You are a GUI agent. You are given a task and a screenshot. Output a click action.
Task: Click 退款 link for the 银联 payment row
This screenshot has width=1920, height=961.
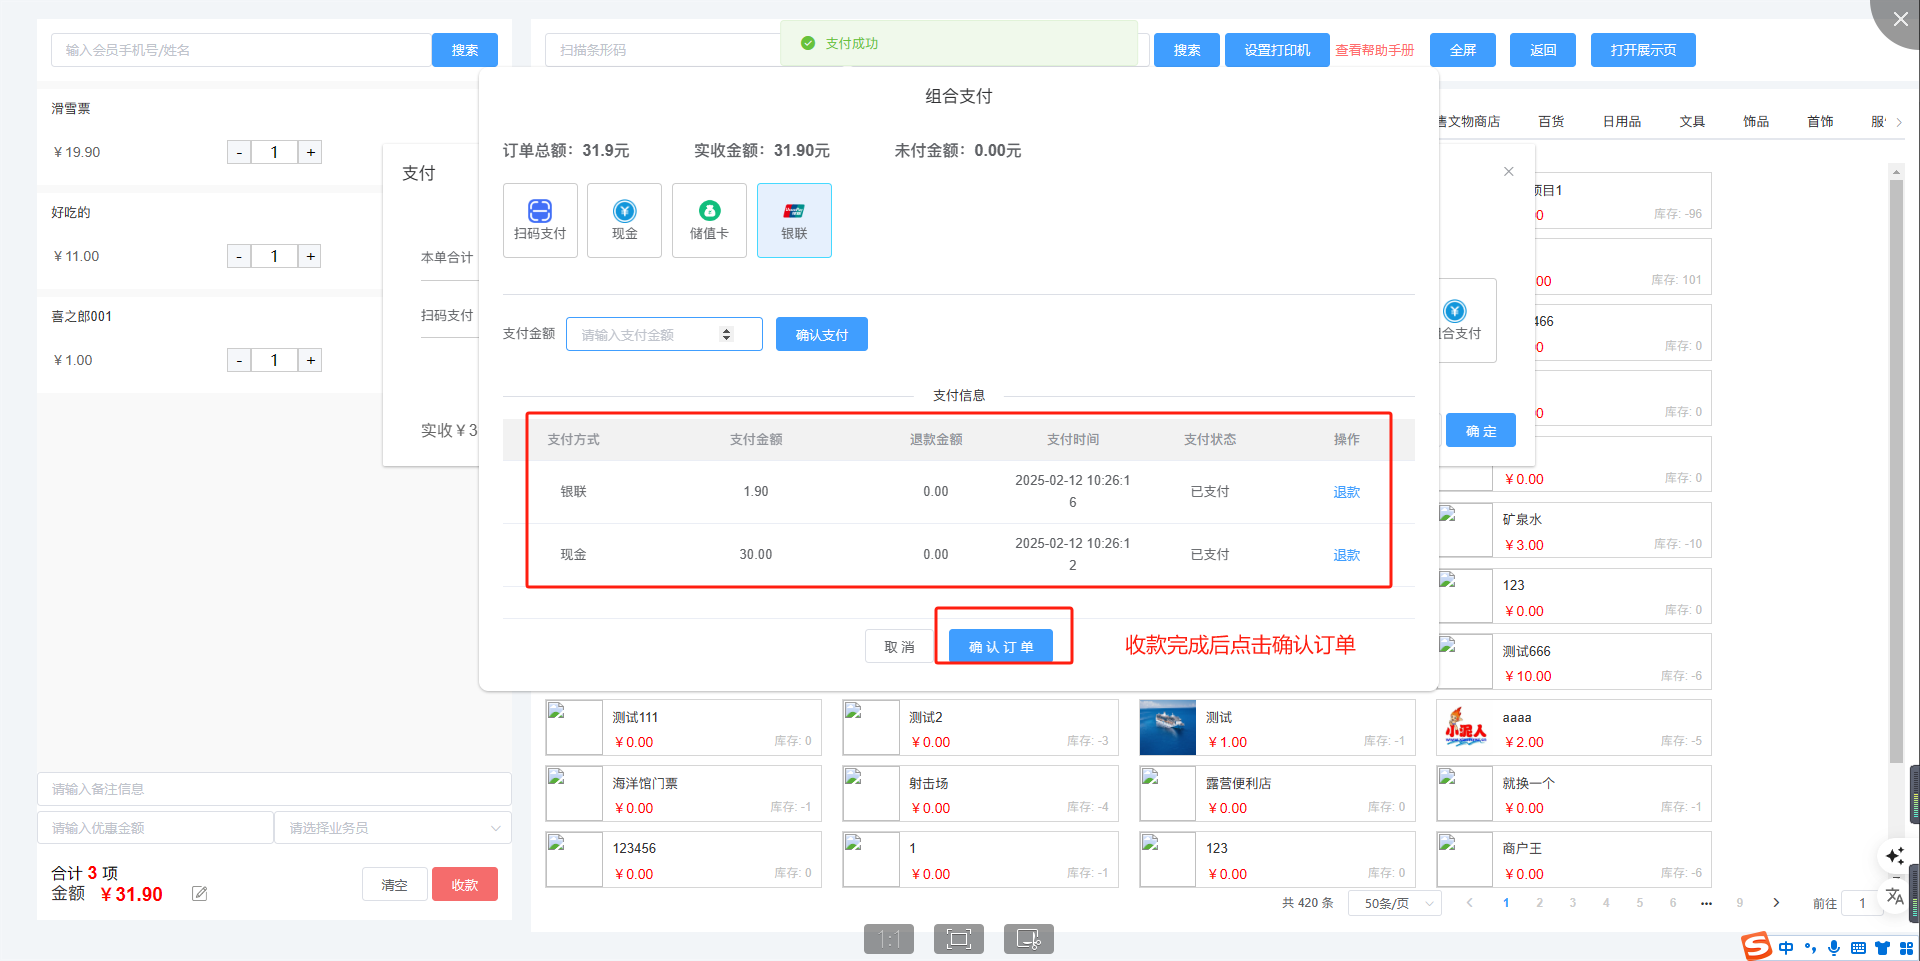(x=1346, y=492)
